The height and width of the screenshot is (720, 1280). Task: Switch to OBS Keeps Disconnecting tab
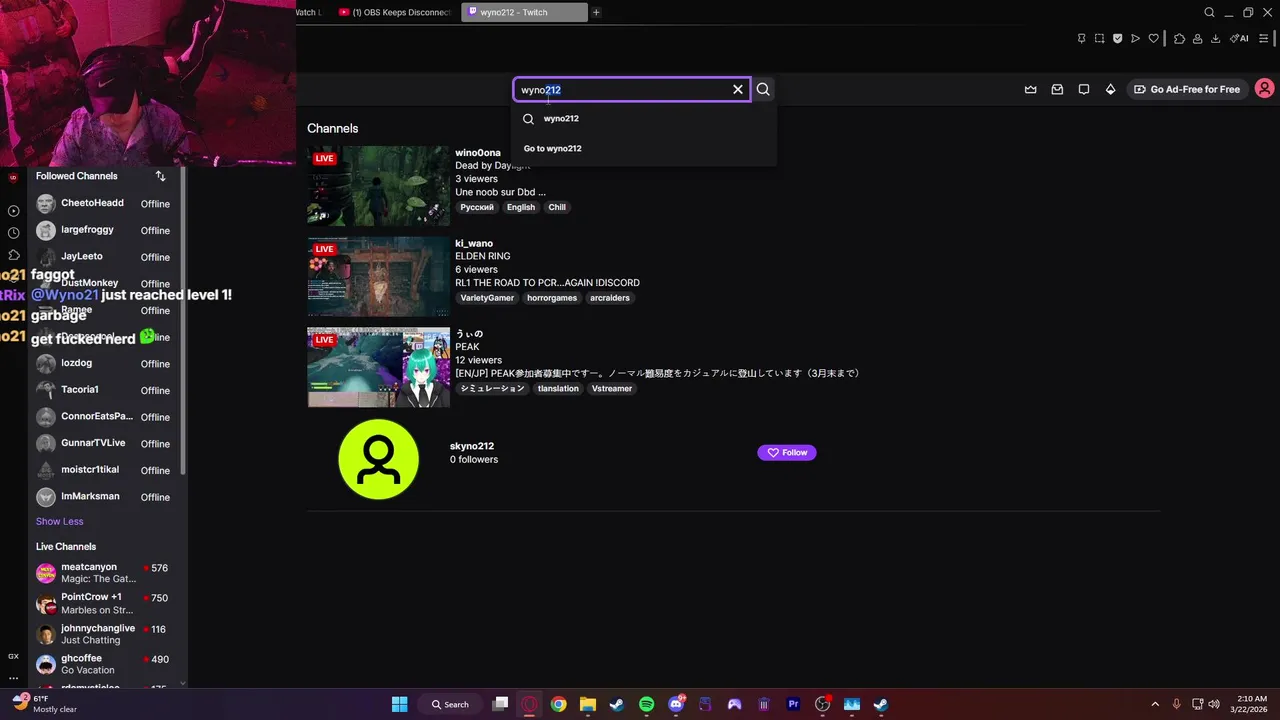[393, 12]
